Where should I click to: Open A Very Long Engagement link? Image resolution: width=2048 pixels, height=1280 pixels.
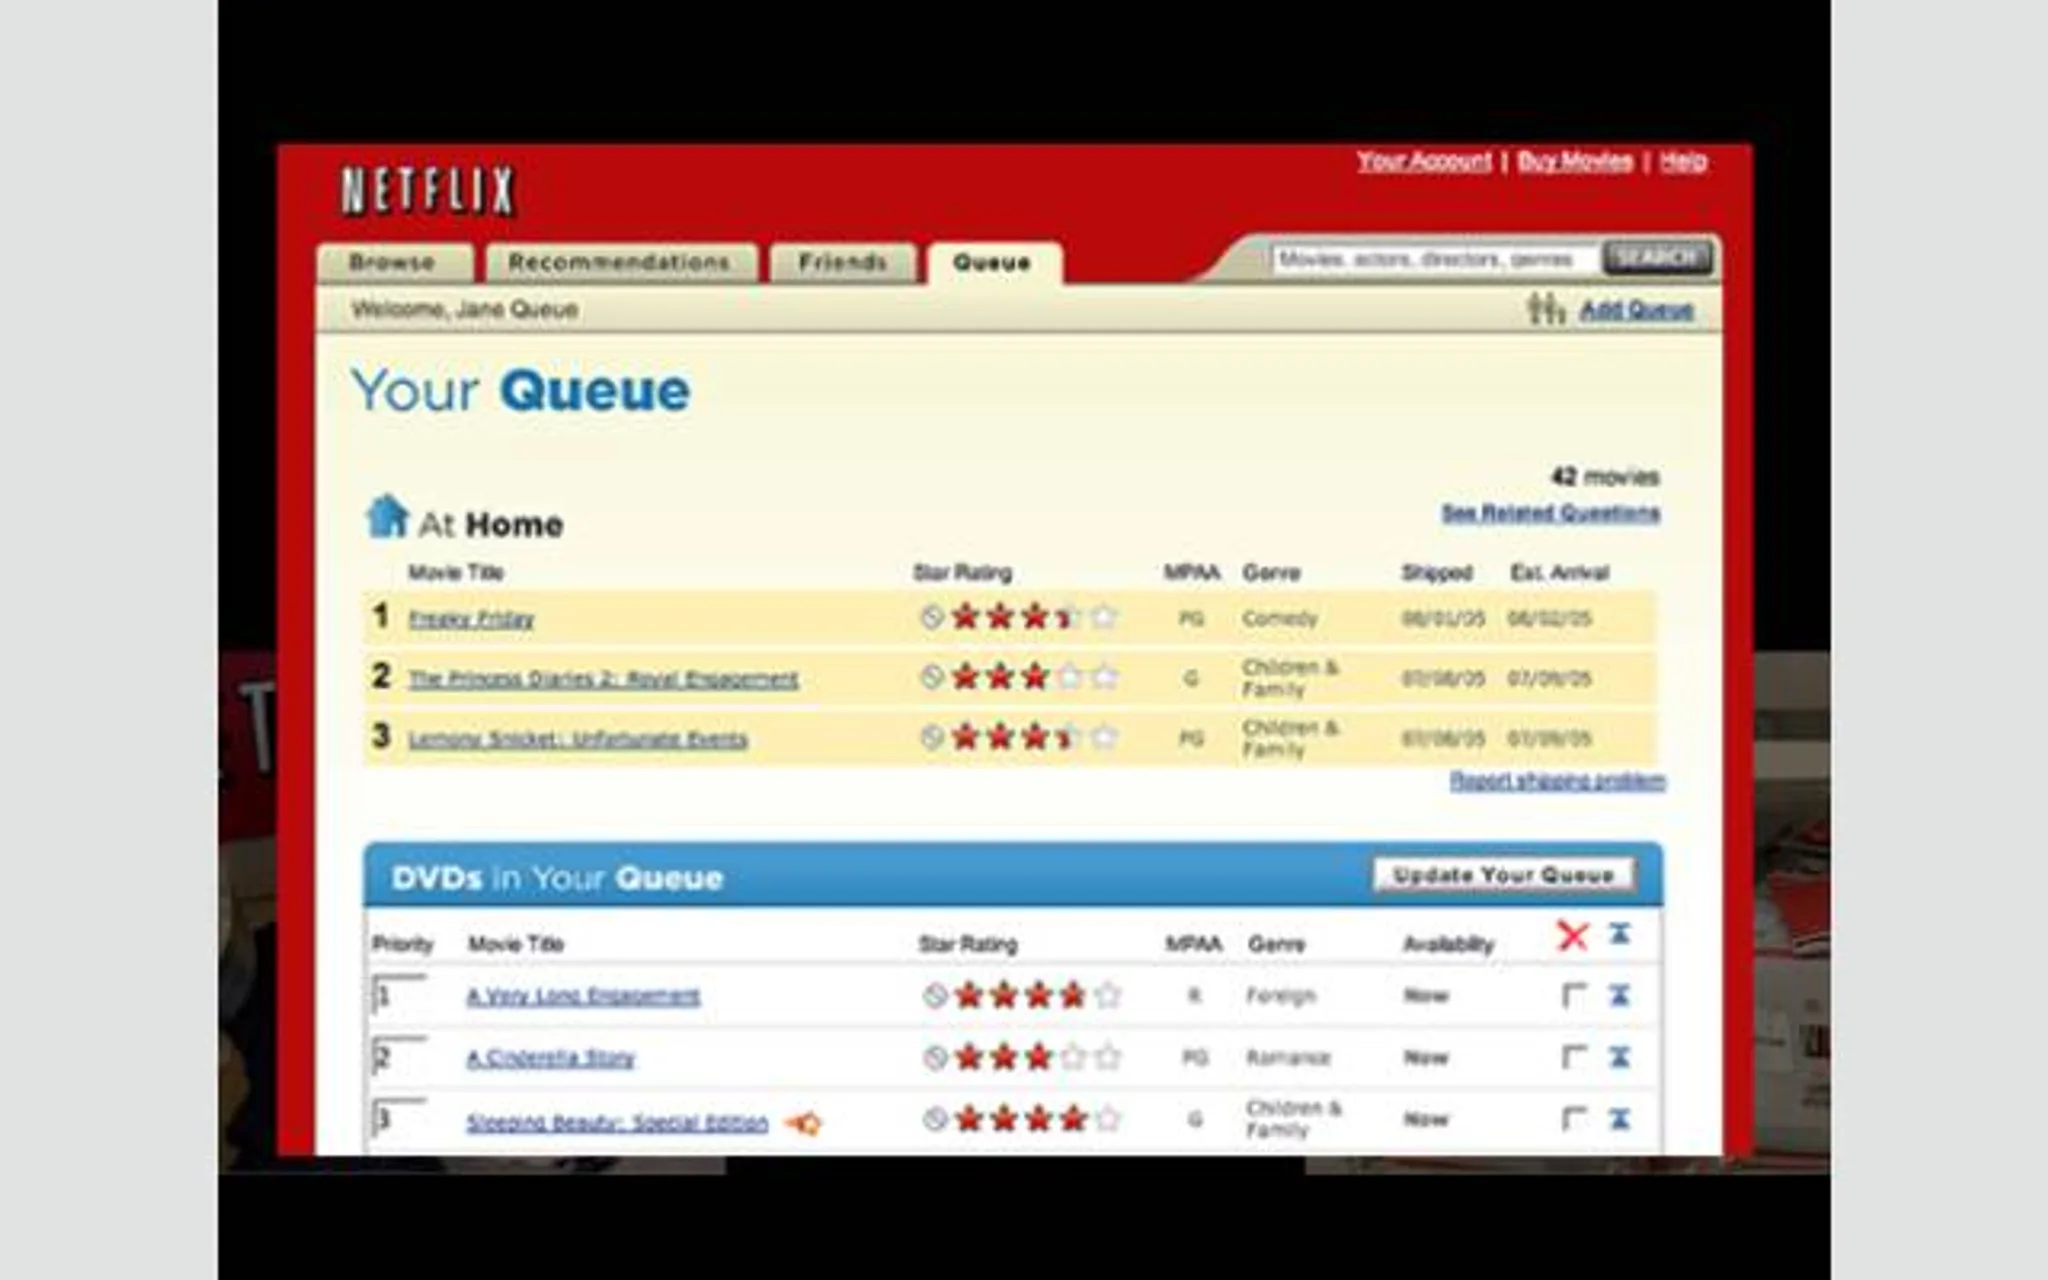click(583, 996)
